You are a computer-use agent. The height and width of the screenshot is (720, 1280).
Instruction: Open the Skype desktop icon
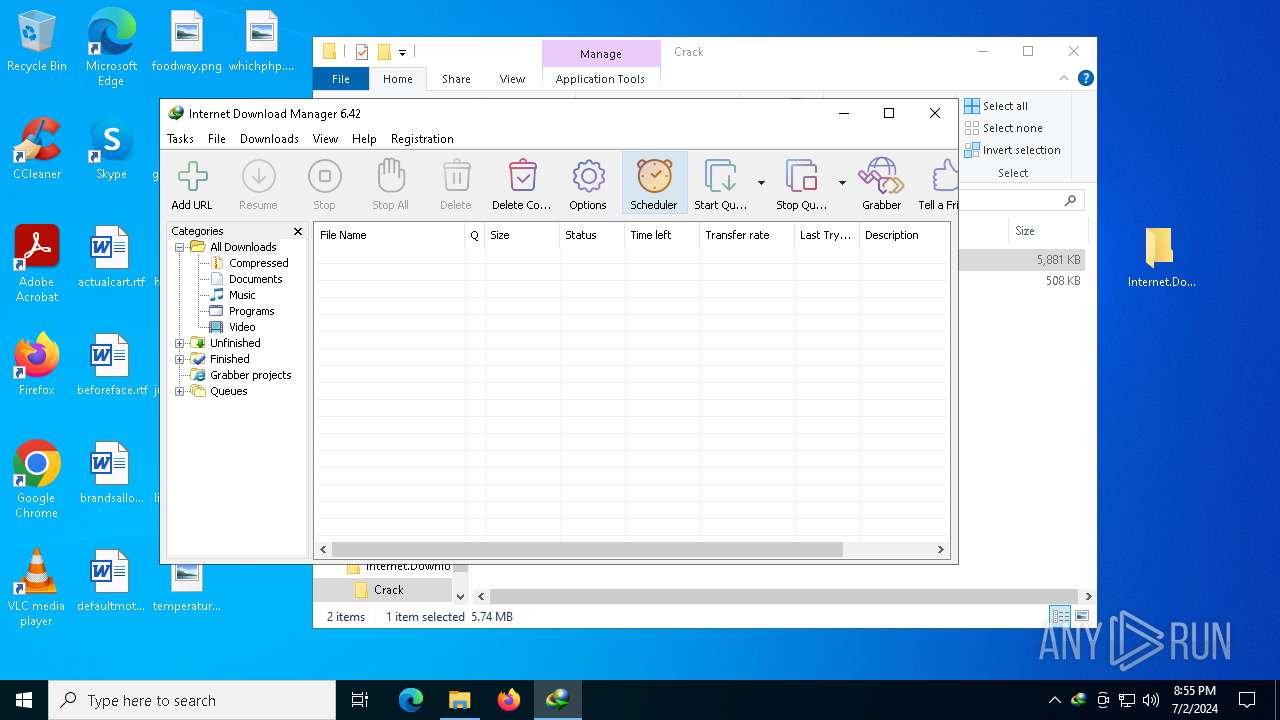[111, 150]
